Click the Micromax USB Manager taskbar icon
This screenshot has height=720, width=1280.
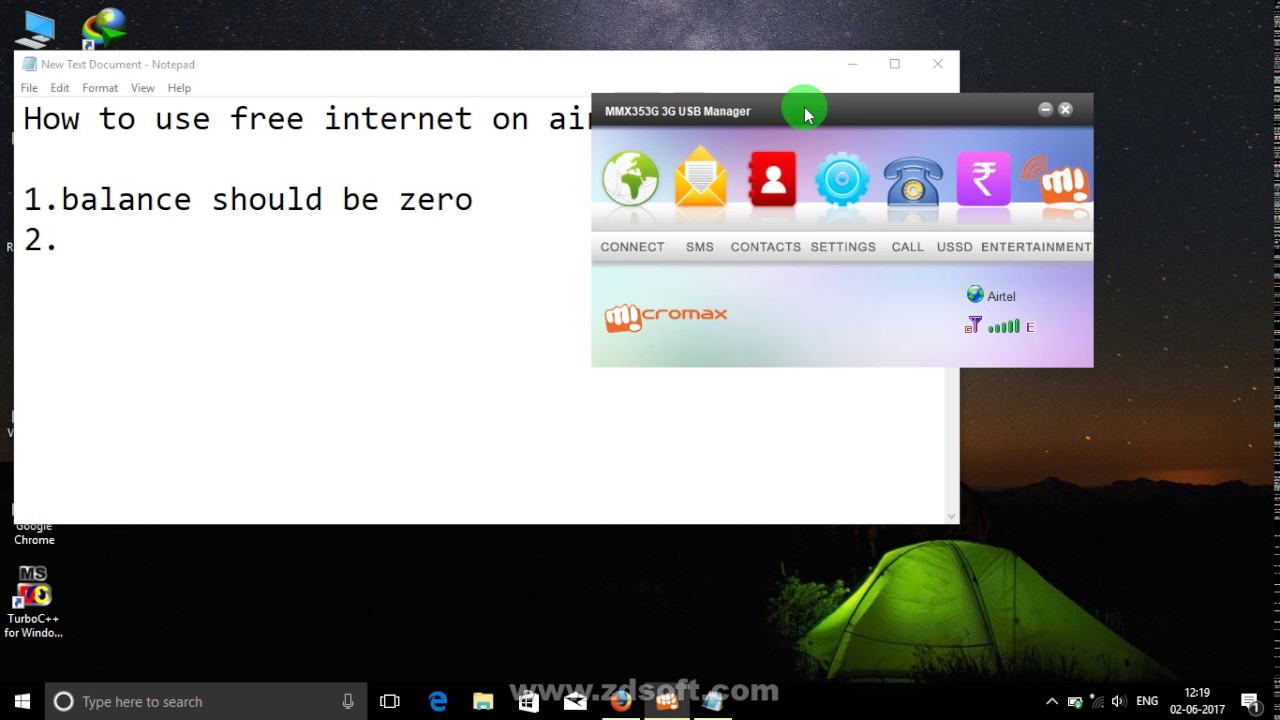[667, 701]
